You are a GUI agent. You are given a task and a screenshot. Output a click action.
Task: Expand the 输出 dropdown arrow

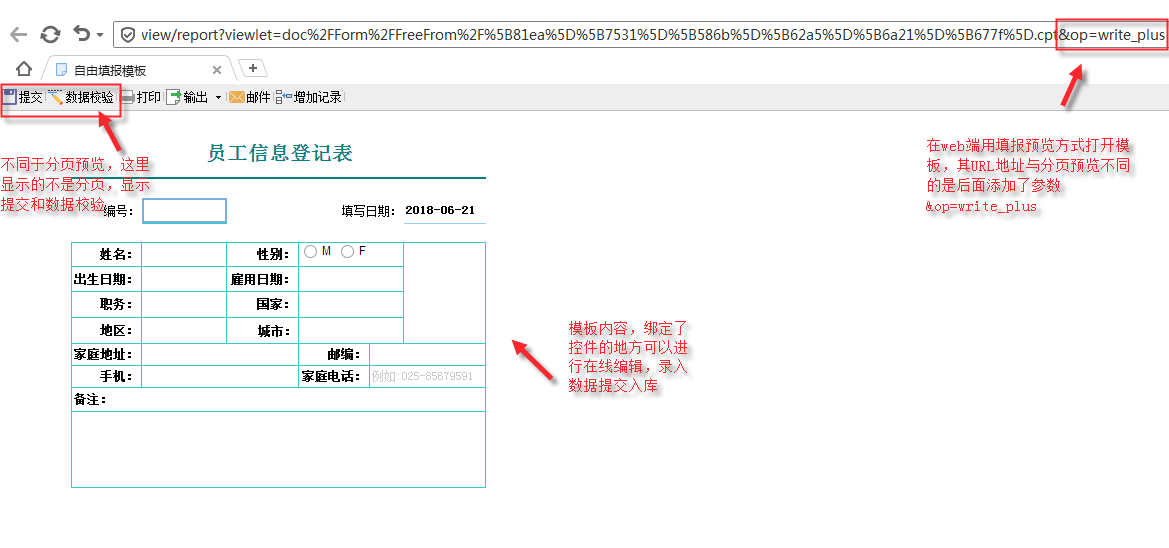point(218,98)
